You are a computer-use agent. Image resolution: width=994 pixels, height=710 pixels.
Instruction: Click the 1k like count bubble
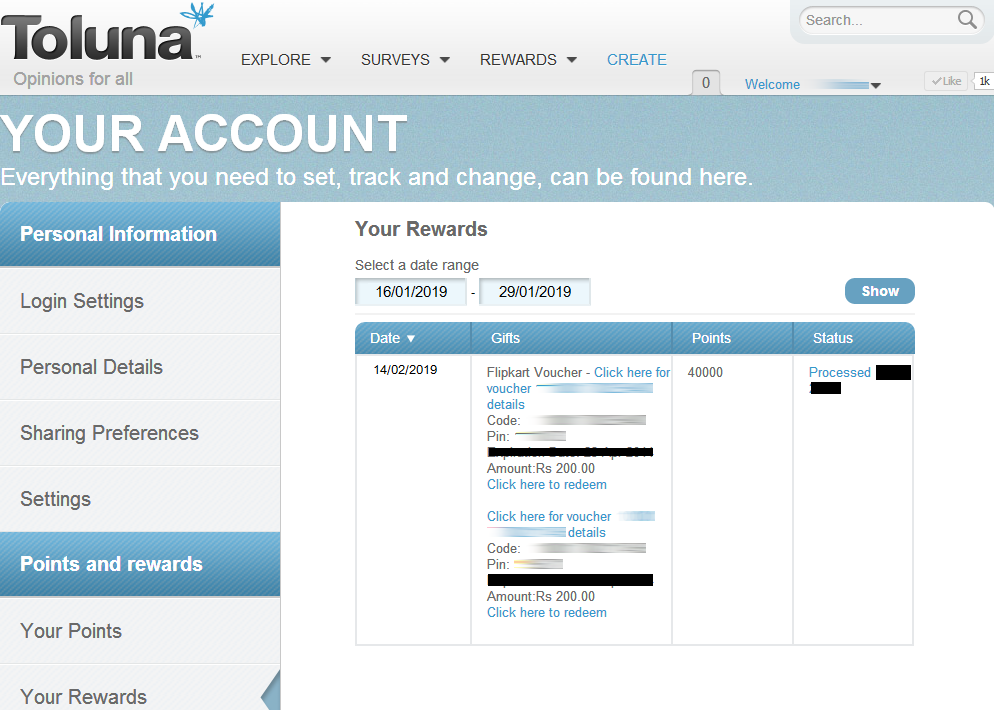pos(983,81)
